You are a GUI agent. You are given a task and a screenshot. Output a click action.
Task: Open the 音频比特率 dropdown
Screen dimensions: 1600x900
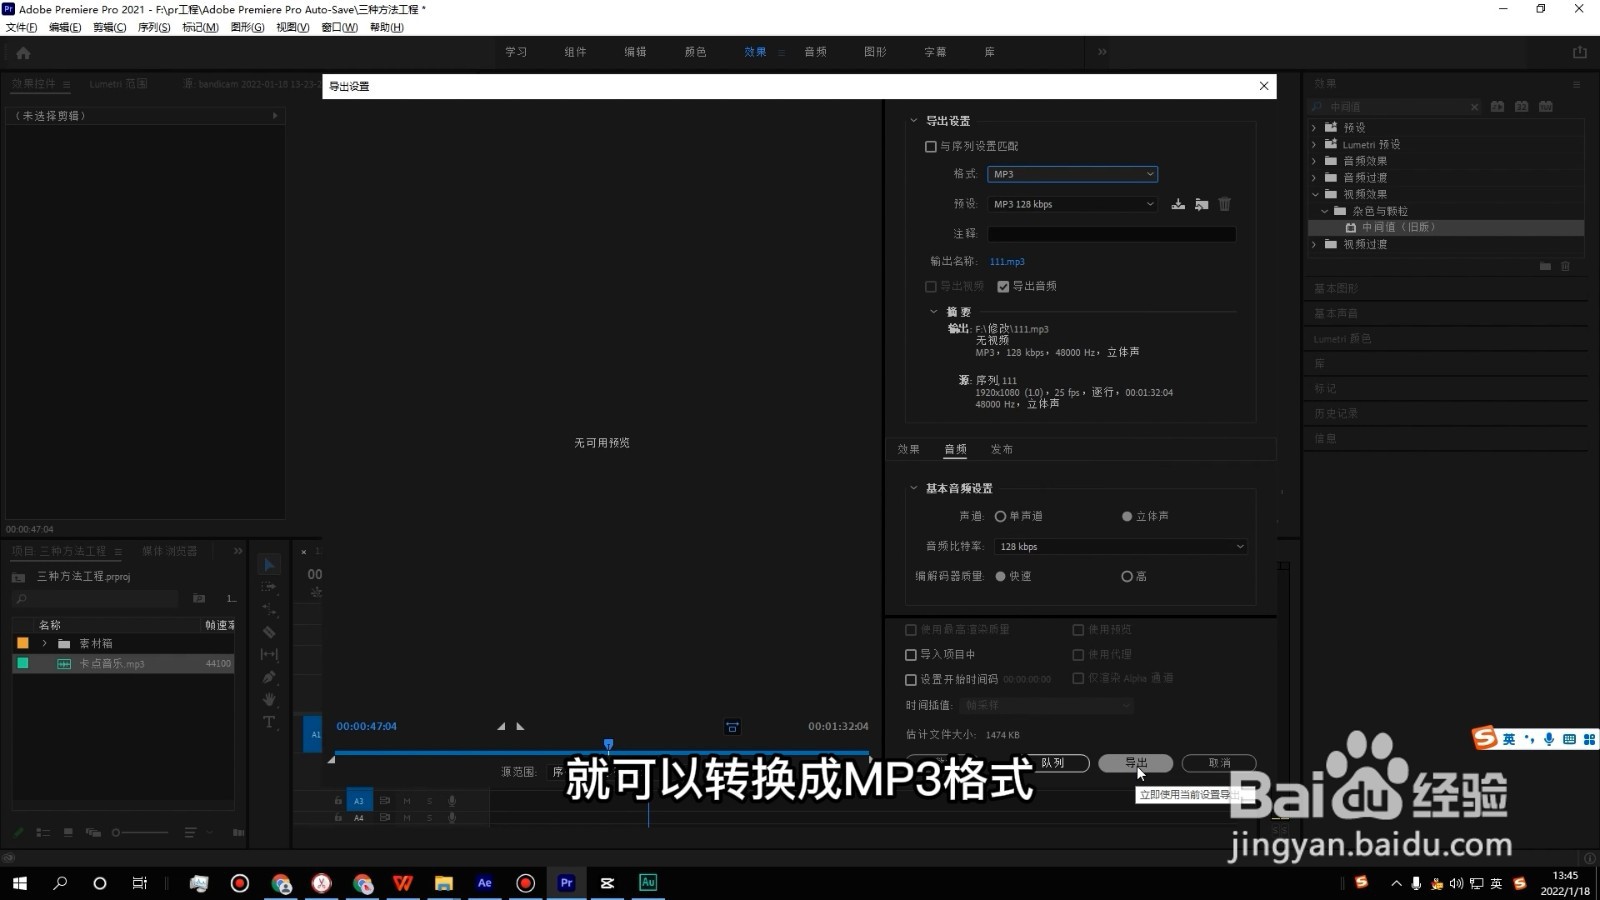[1119, 546]
